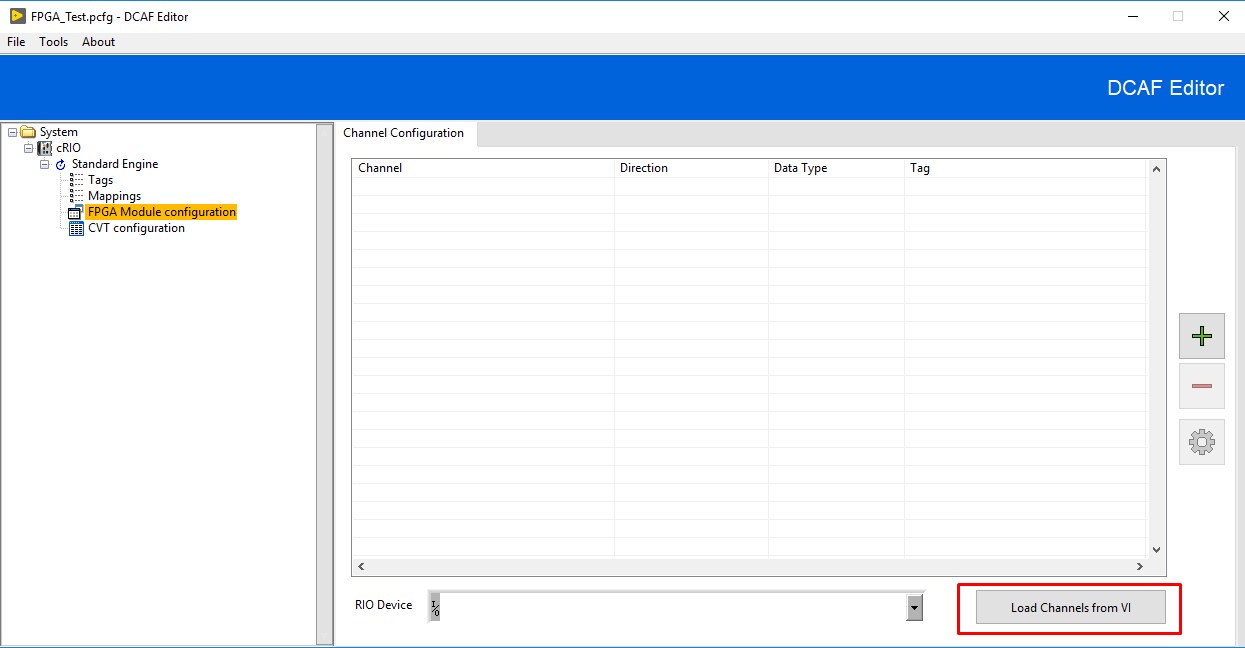
Task: Click the Channel column header
Action: click(x=483, y=168)
